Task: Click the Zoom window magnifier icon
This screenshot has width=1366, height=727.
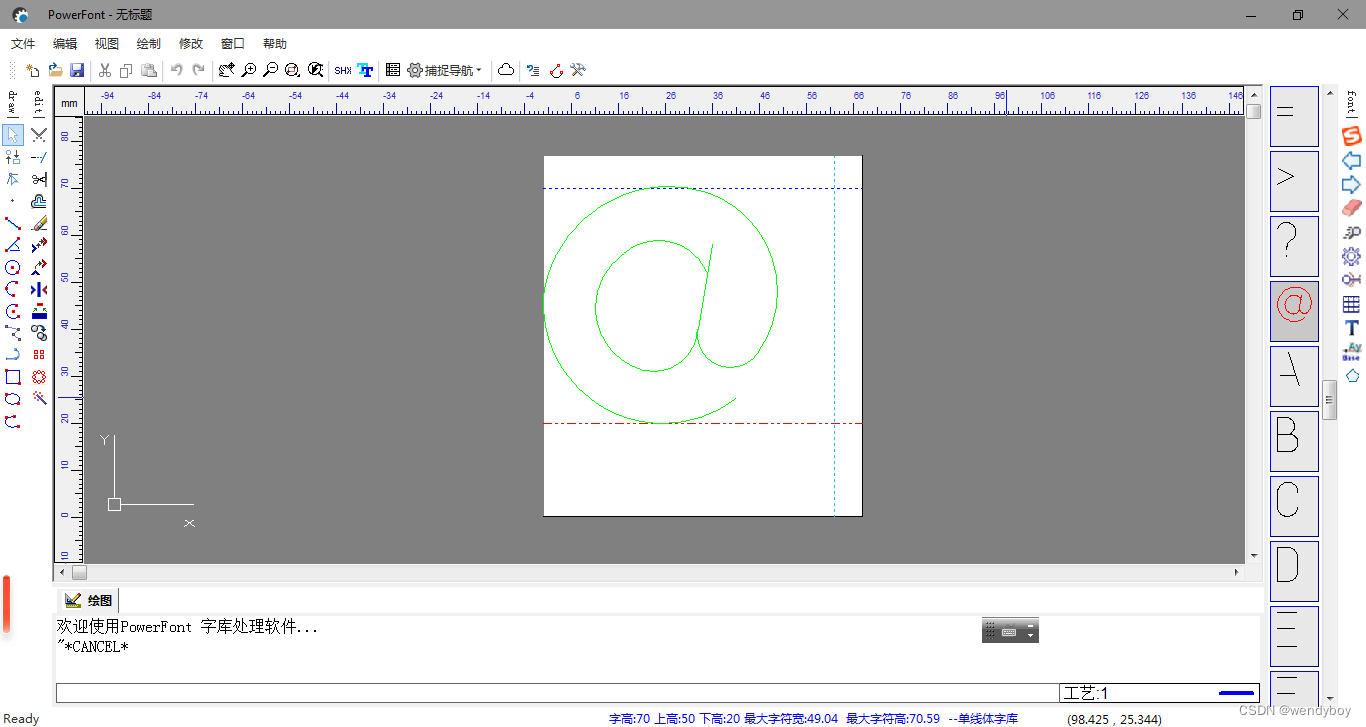Action: tap(292, 70)
